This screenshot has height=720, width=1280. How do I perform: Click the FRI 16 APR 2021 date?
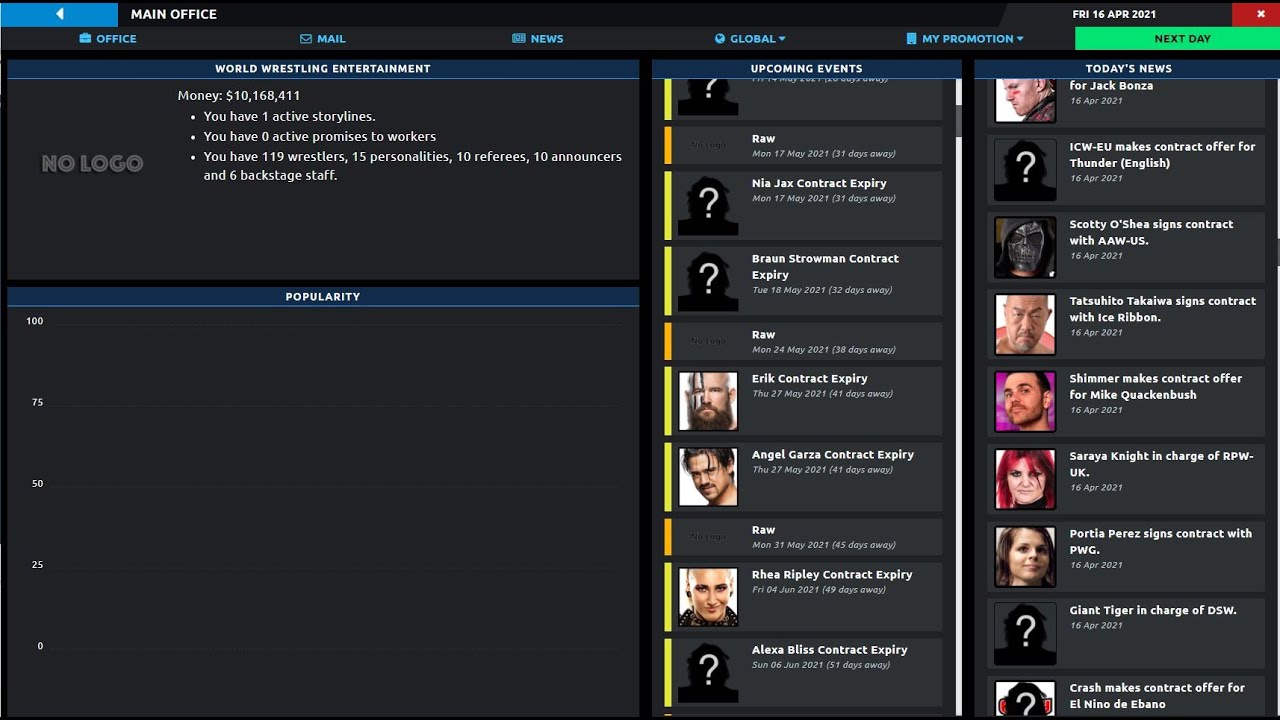[x=1114, y=14]
